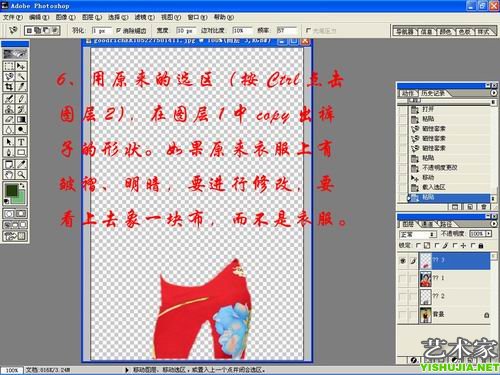Toggle the anti-alias checkbox in options bar
Screen dimensions: 500x375
pyautogui.click(x=118, y=30)
